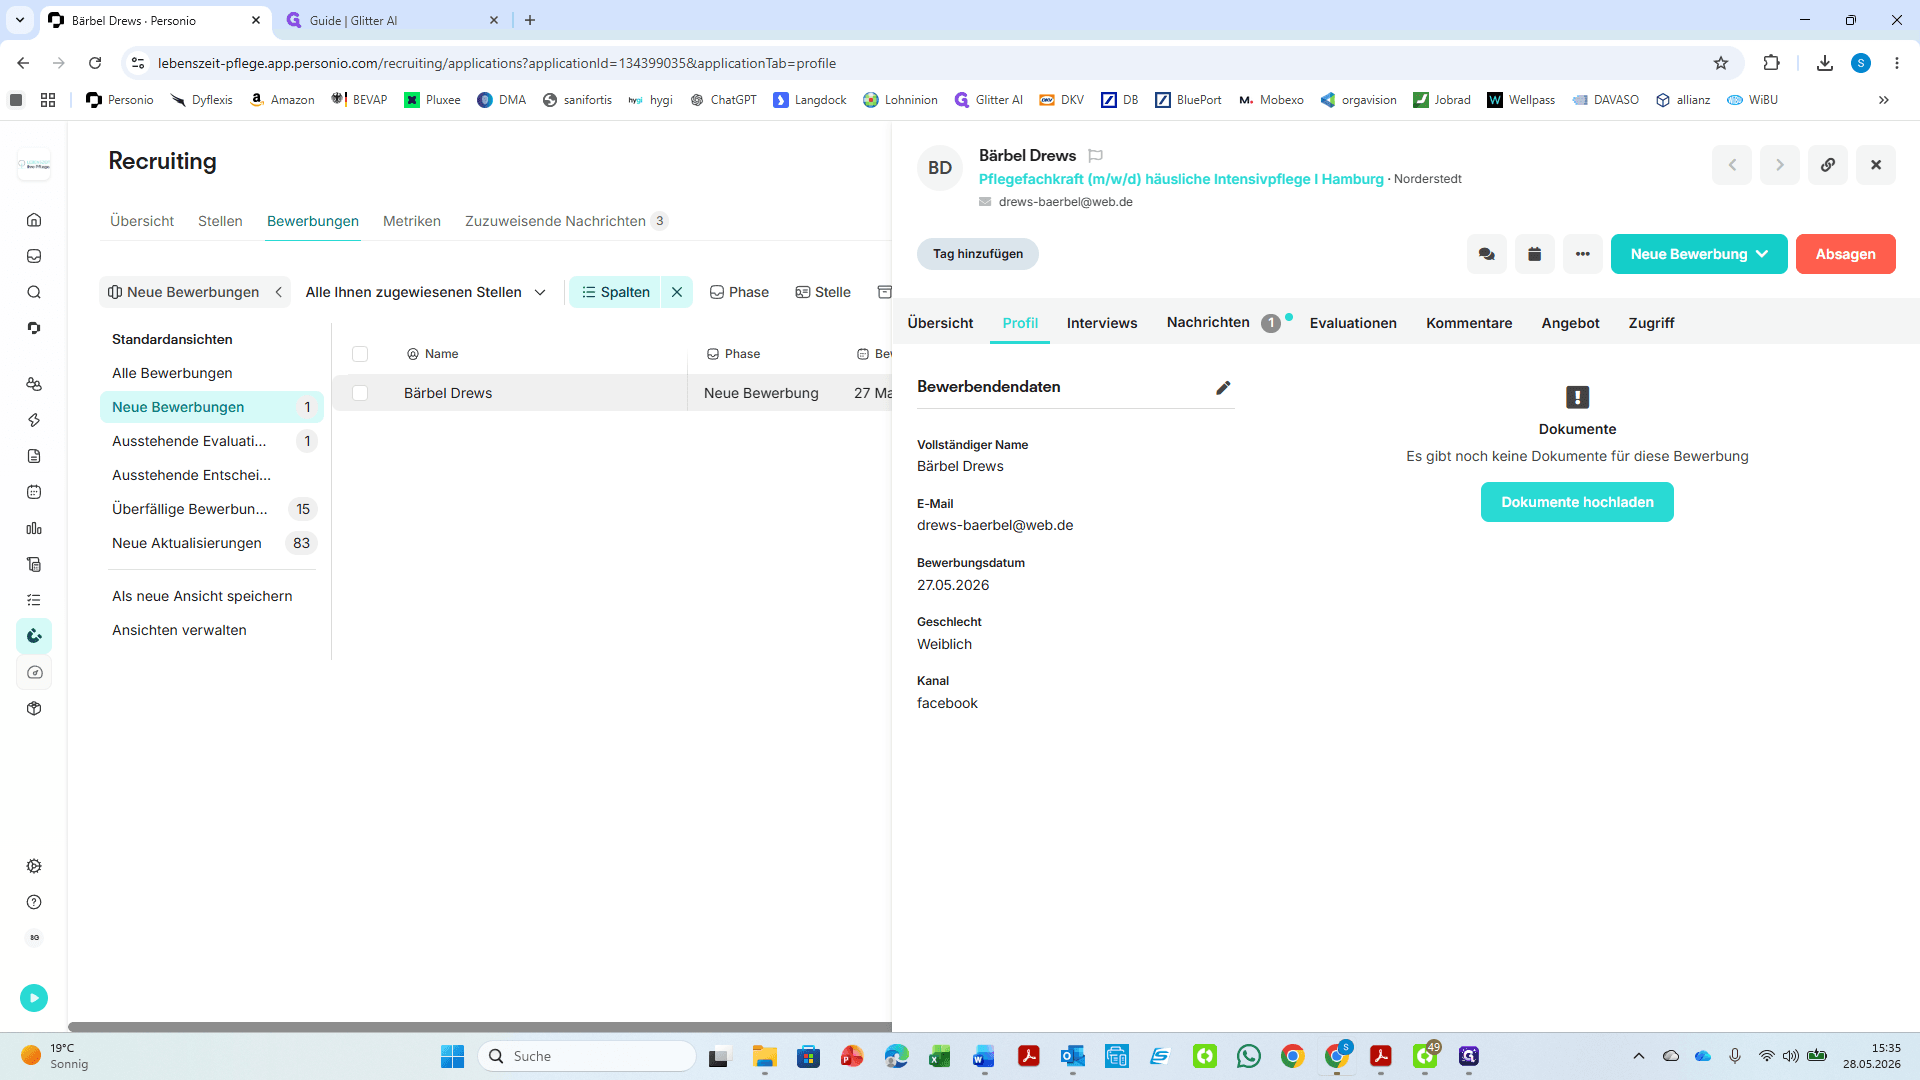Open the three-dots more options menu
Image resolution: width=1920 pixels, height=1080 pixels.
[1583, 254]
